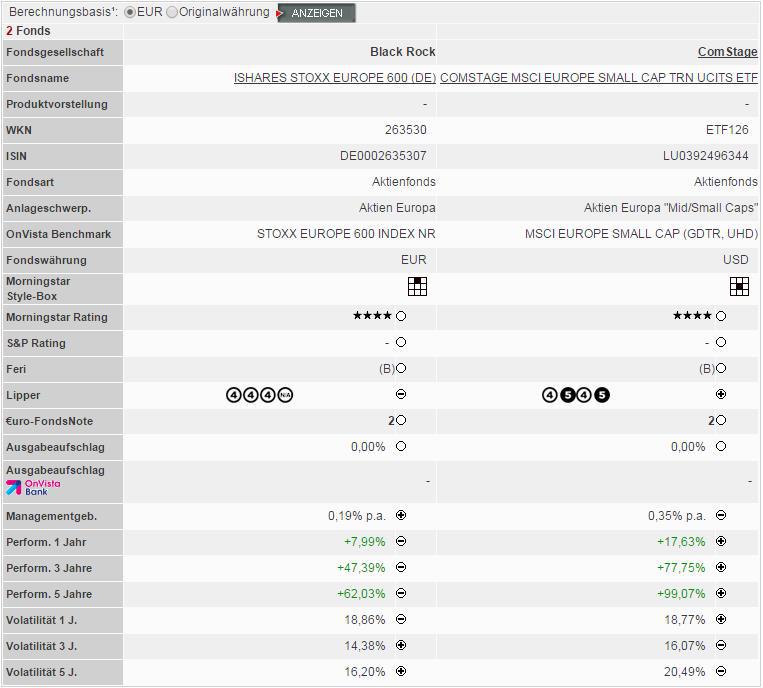763x688 pixels.
Task: Click the OnVista Bank logo
Action: (33, 488)
